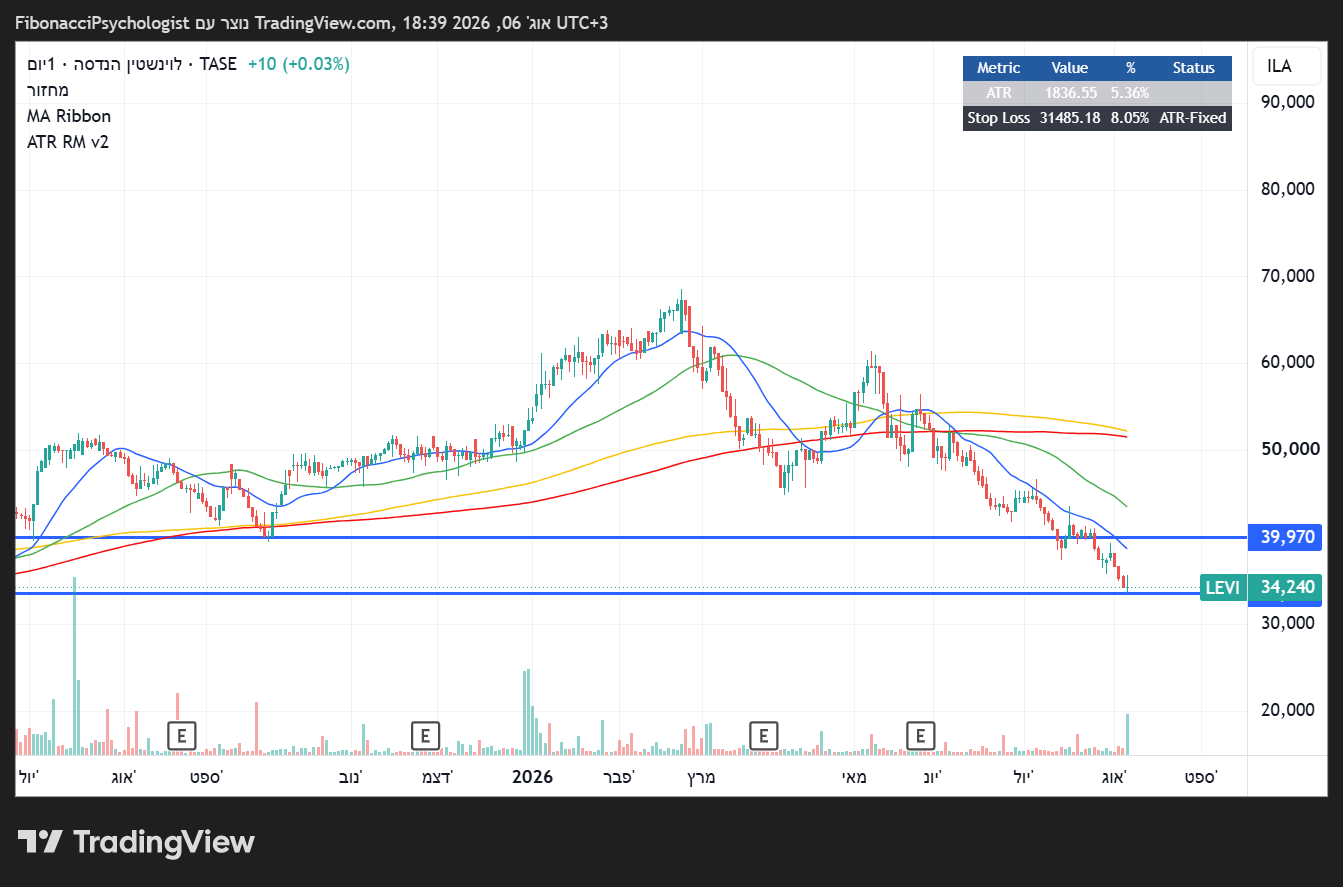Click the 8.05% stop loss percentage

coord(1130,118)
